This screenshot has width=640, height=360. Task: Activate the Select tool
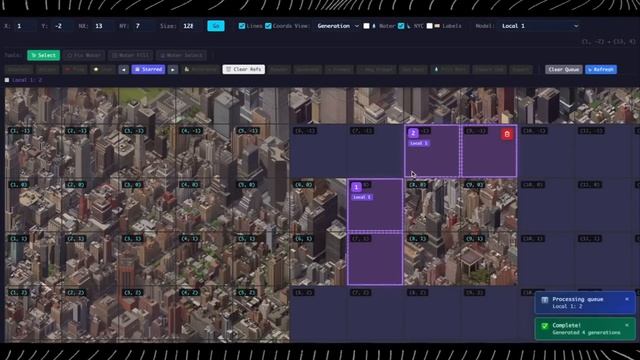tap(44, 55)
